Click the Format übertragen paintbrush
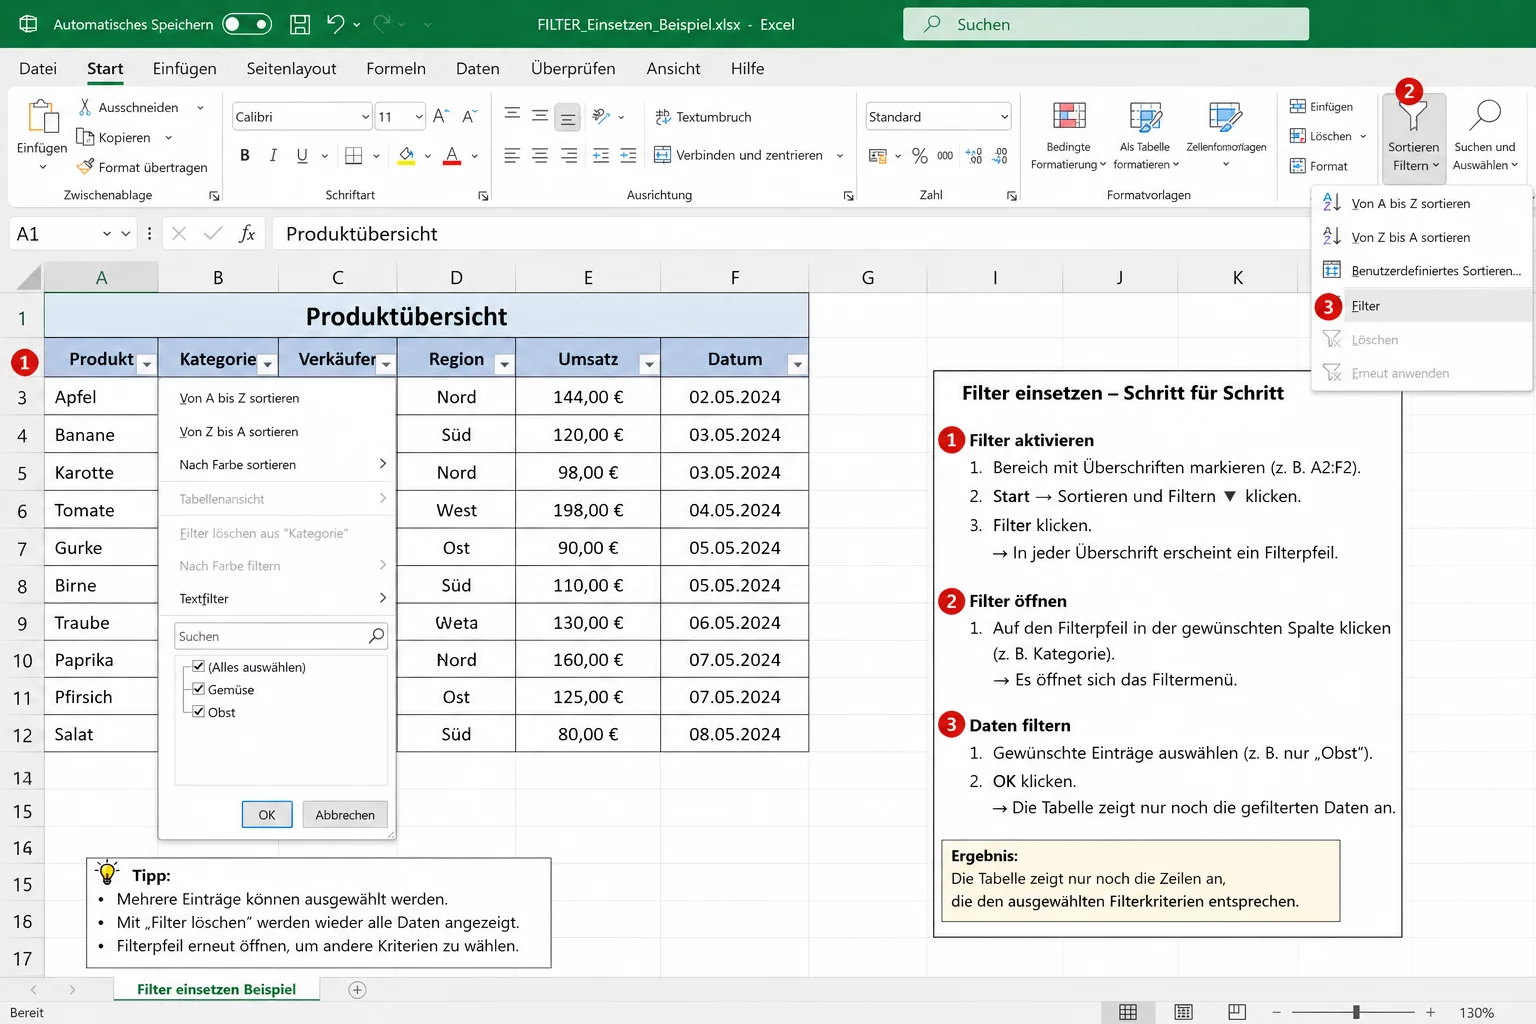Screen dimensions: 1536x1024 coord(87,167)
